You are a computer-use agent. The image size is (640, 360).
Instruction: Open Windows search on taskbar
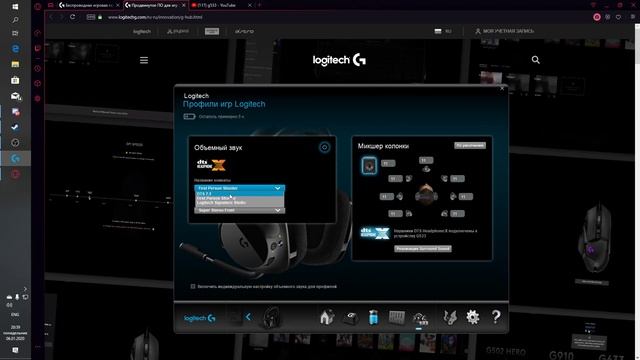15,20
